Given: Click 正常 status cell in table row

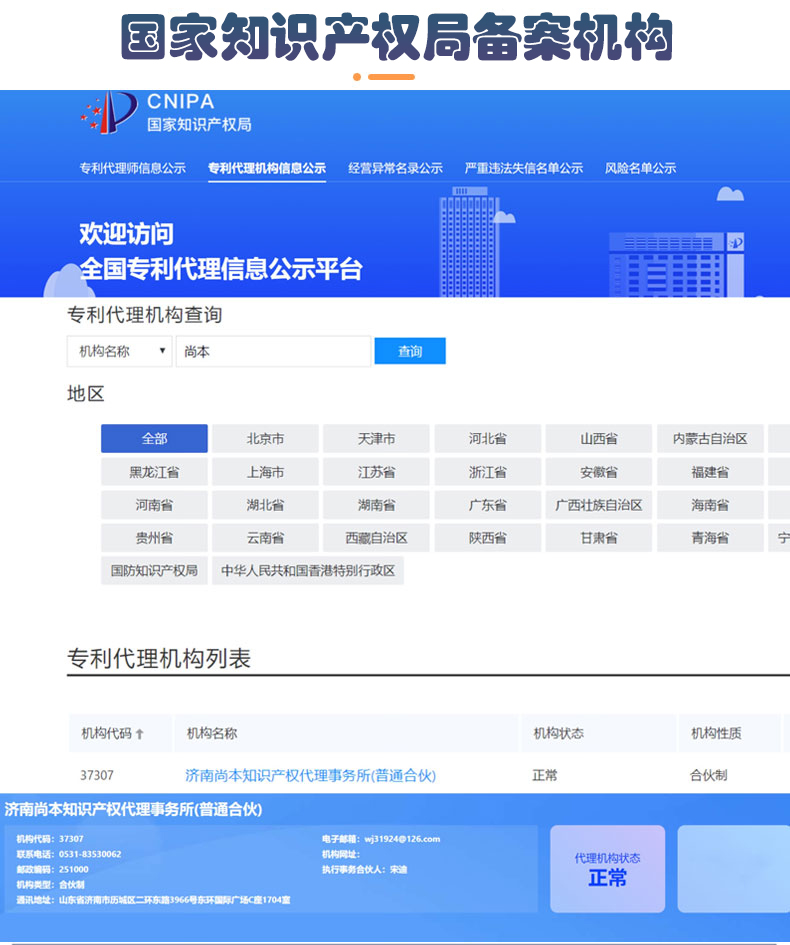Looking at the screenshot, I should (545, 776).
